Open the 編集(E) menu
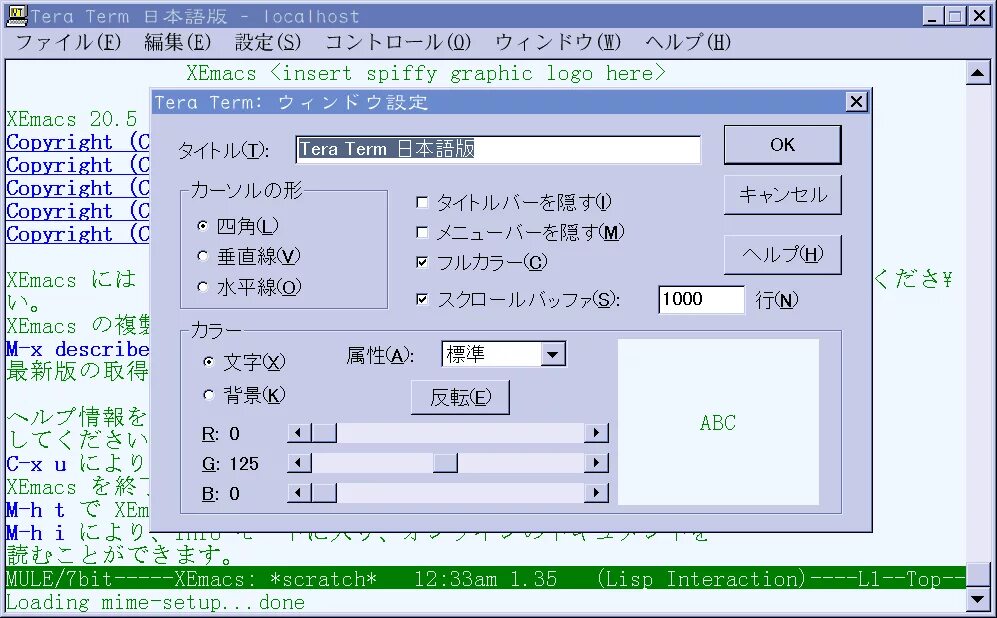This screenshot has height=618, width=997. tap(177, 43)
